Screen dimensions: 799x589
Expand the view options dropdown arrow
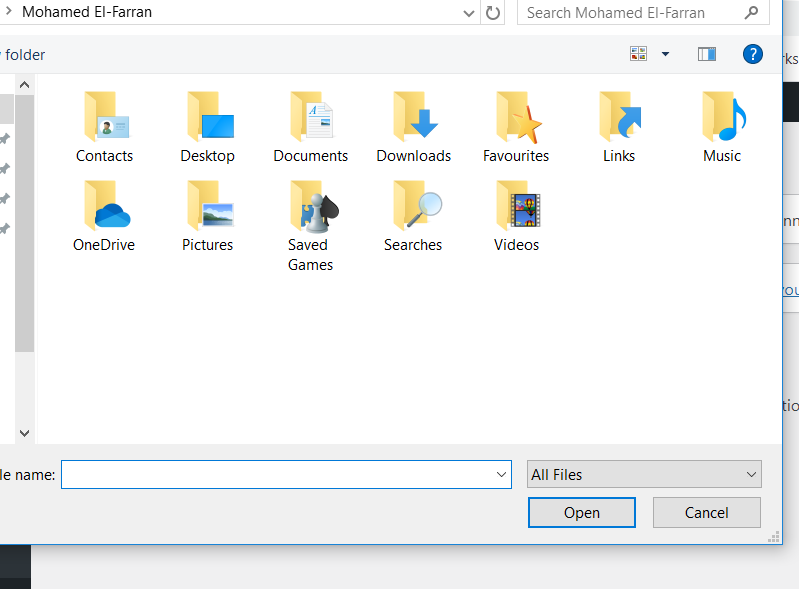tap(666, 54)
